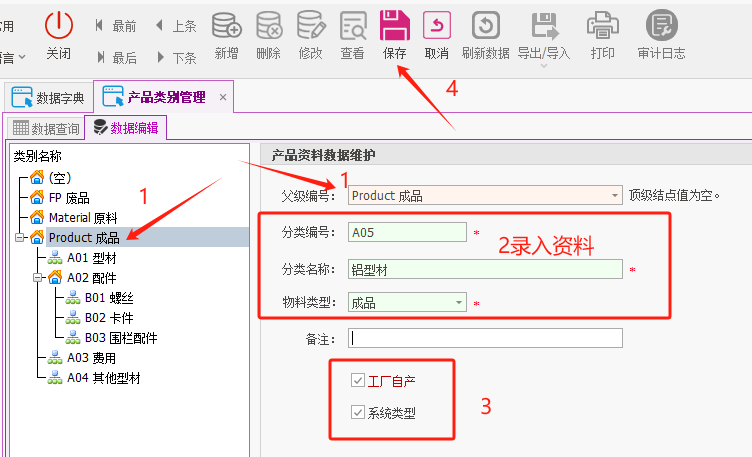Click house icon of Material 原料
752x457 pixels.
tap(36, 217)
